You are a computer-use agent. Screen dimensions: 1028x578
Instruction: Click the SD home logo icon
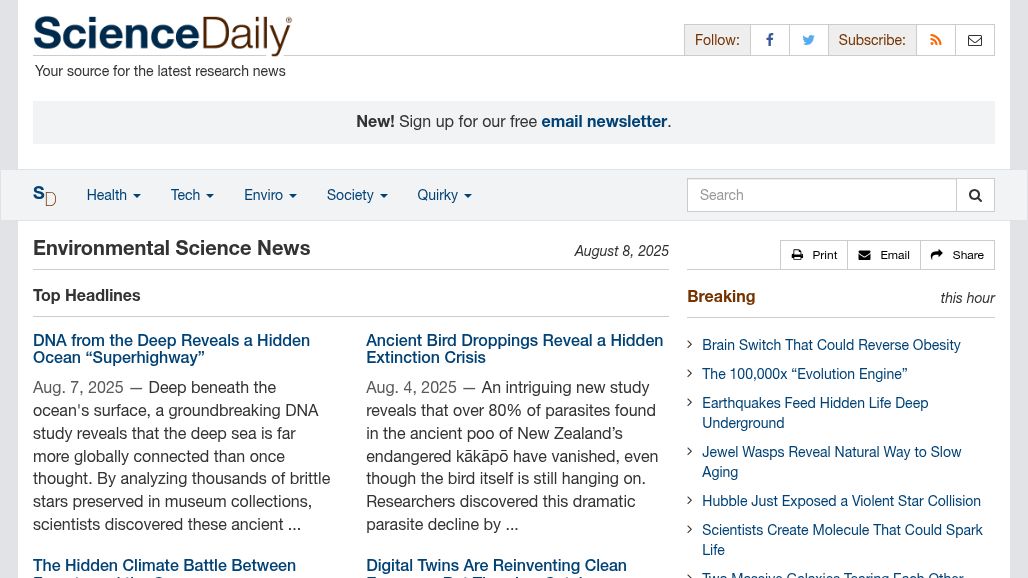pos(45,195)
